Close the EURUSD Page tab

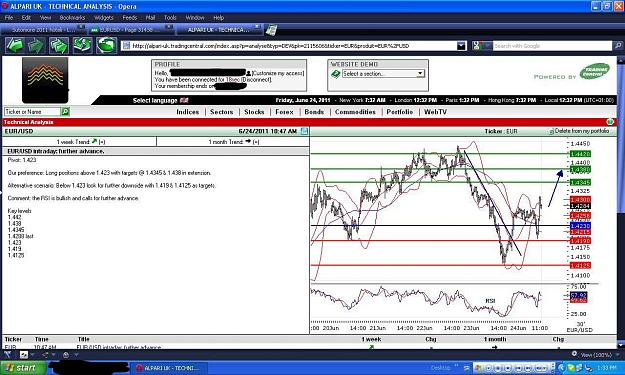169,27
